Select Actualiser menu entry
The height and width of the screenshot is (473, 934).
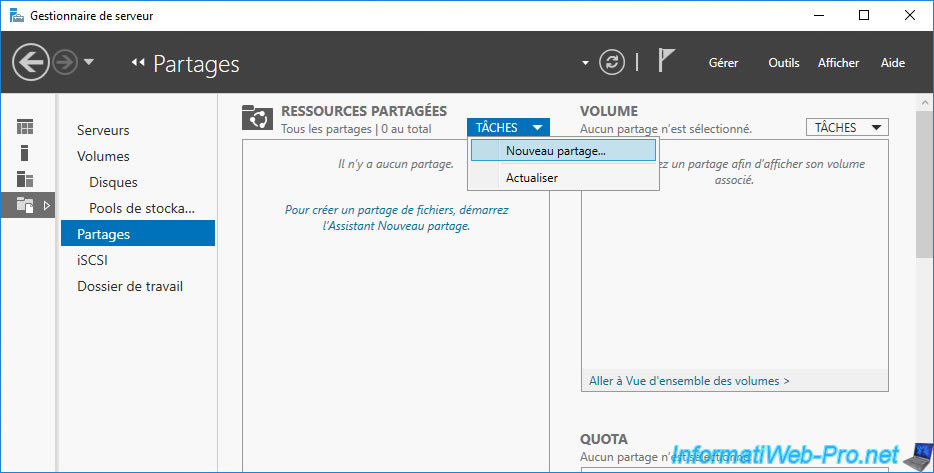tap(532, 177)
